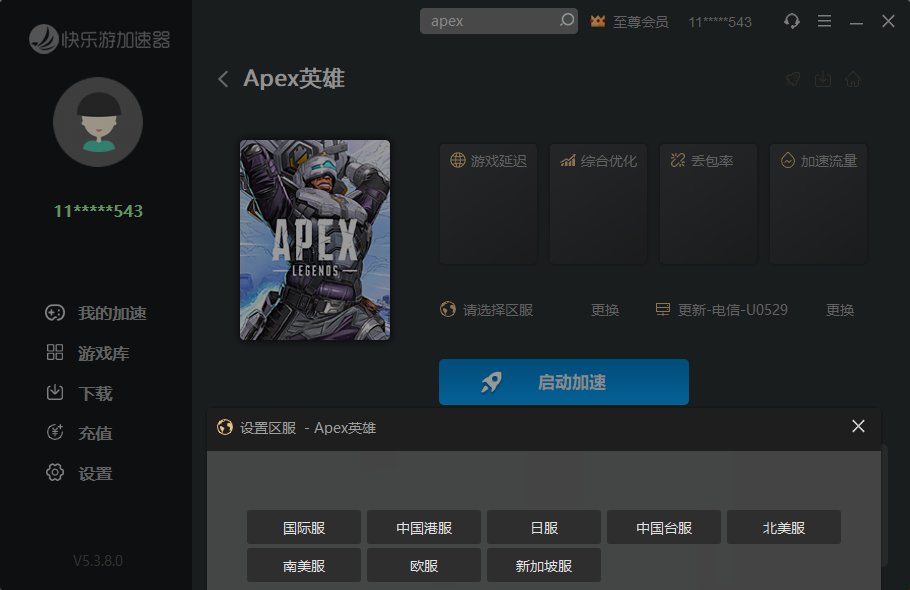This screenshot has height=590, width=910.
Task: Open customer service headset icon
Action: click(792, 21)
